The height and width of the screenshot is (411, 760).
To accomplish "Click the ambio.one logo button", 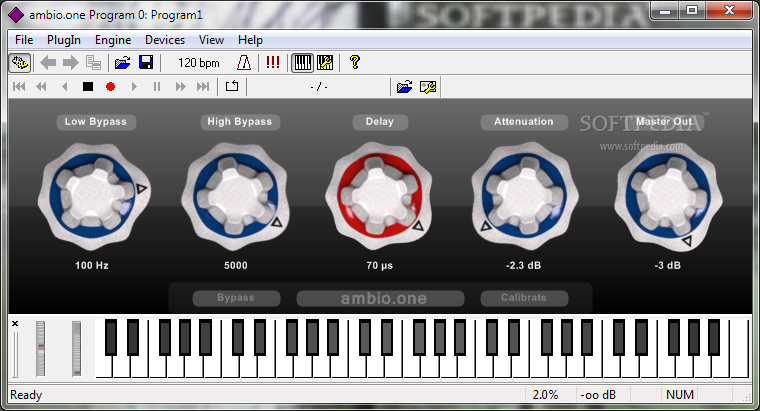I will coord(380,299).
